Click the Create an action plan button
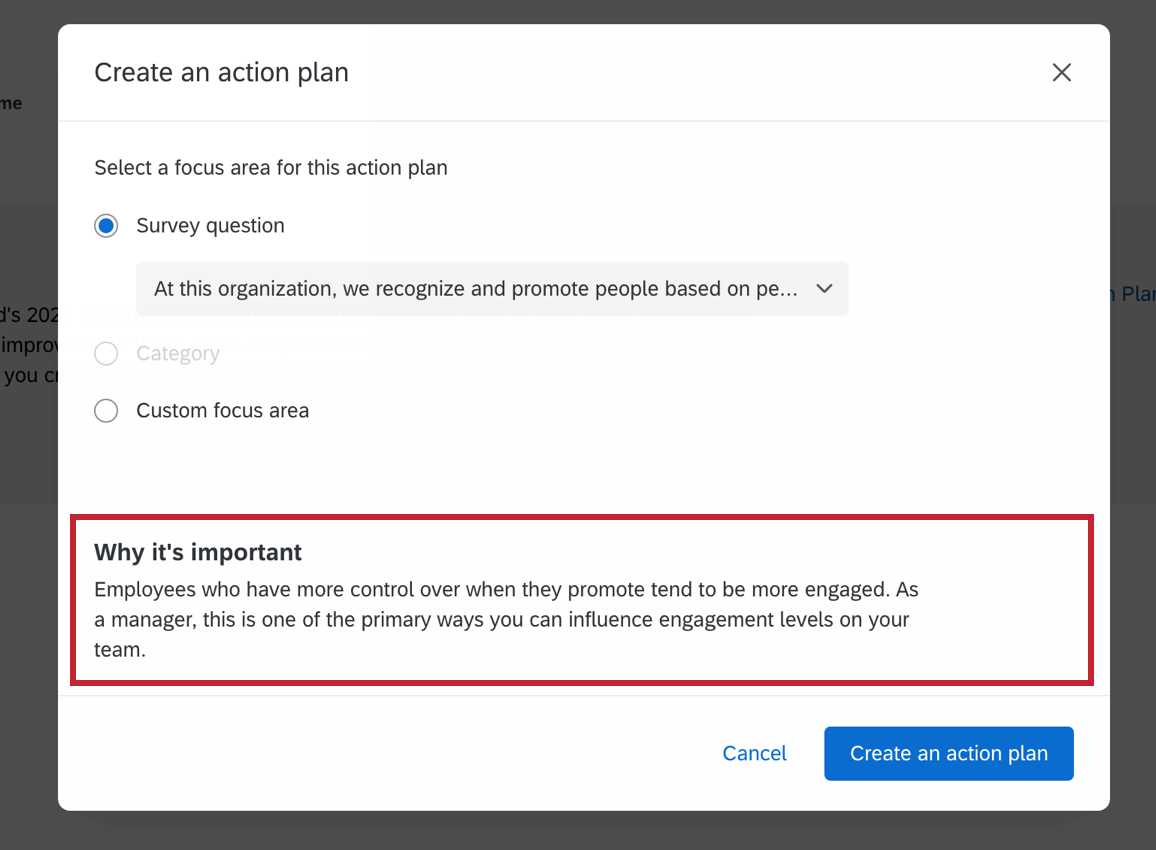The width and height of the screenshot is (1156, 850). (948, 753)
